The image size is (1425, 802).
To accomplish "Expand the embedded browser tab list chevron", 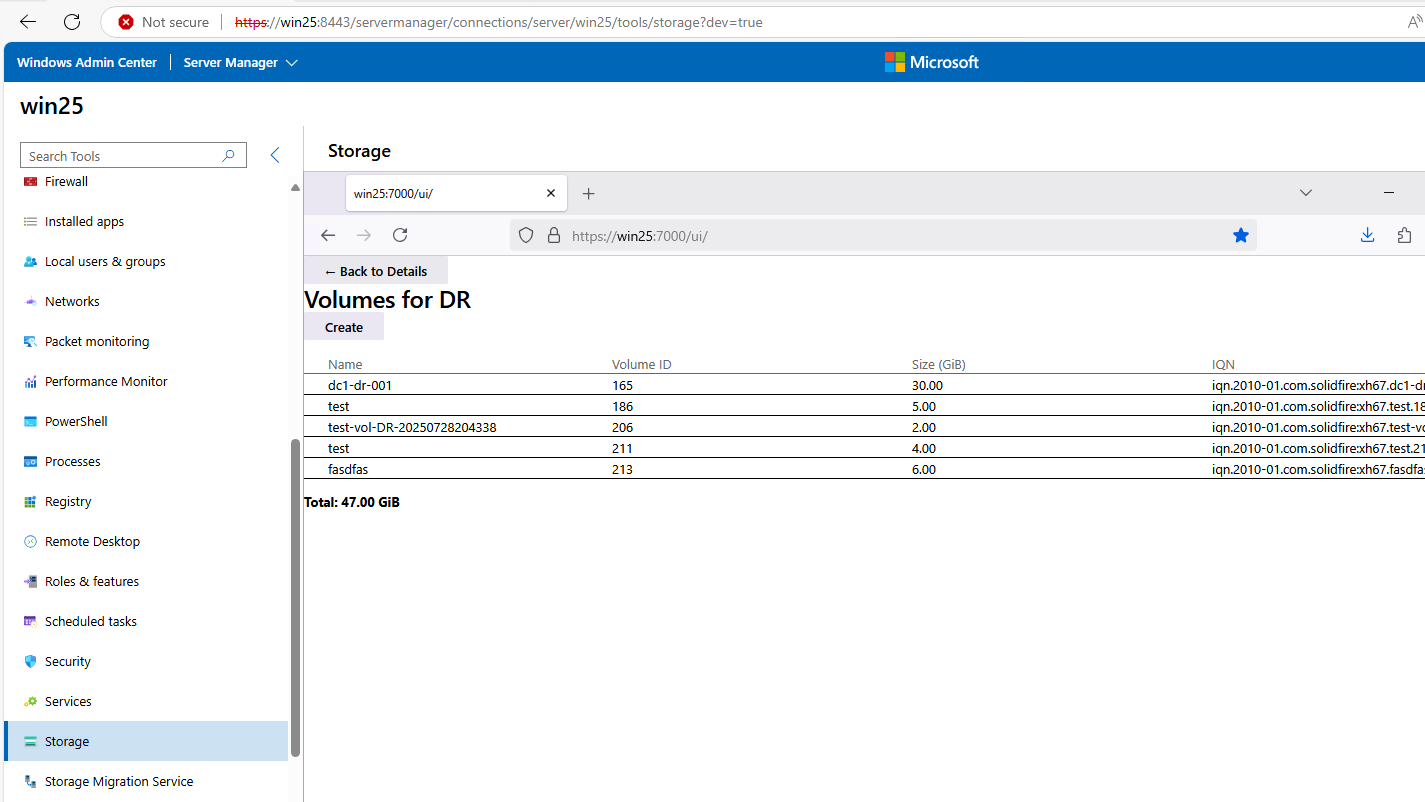I will click(1305, 192).
